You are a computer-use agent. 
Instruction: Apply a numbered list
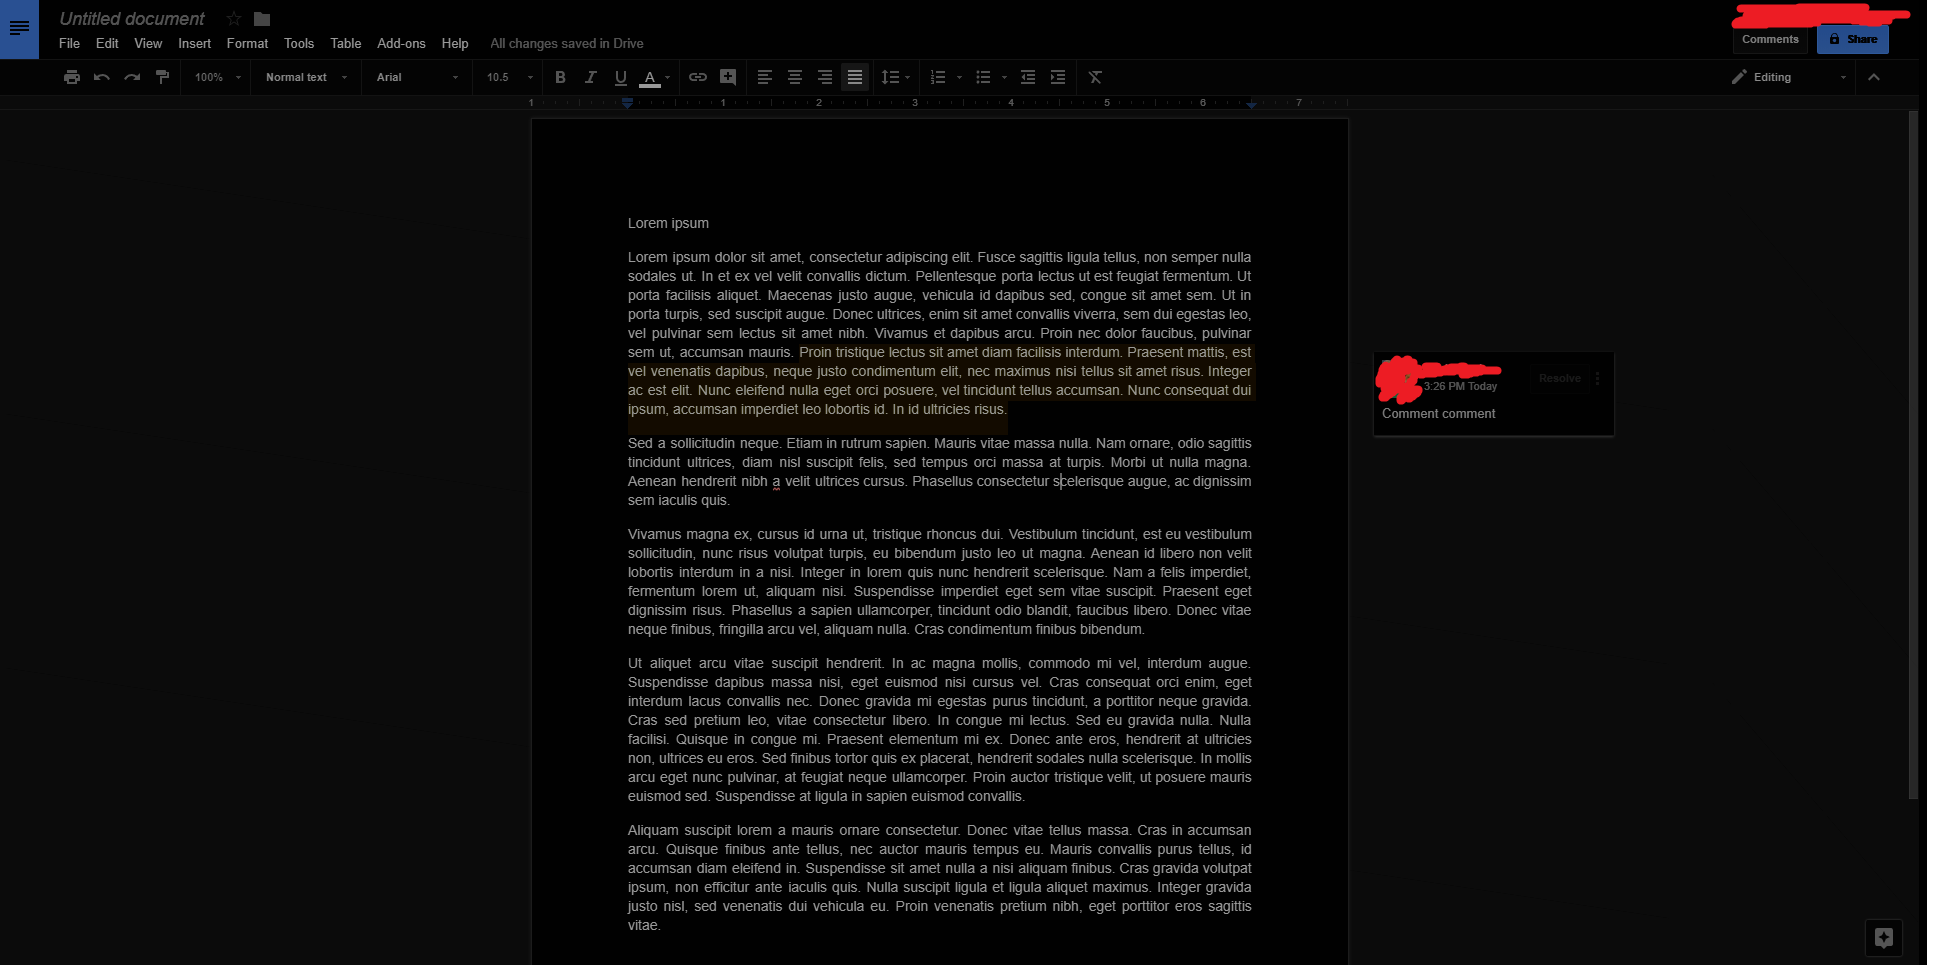(938, 77)
